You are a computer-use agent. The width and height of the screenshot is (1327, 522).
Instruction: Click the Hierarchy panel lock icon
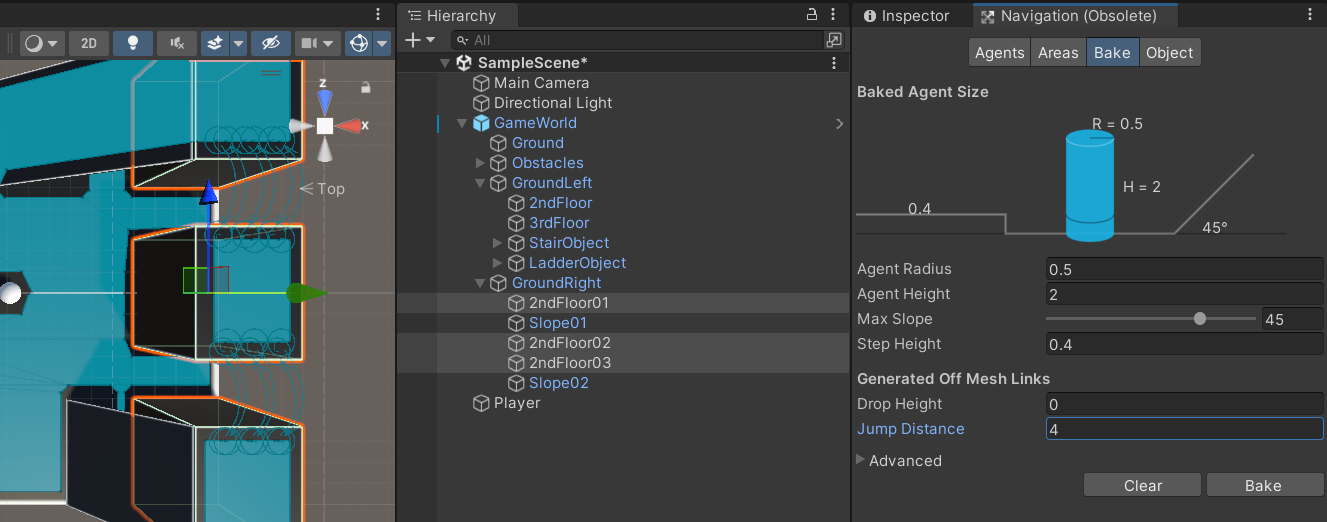(x=812, y=15)
